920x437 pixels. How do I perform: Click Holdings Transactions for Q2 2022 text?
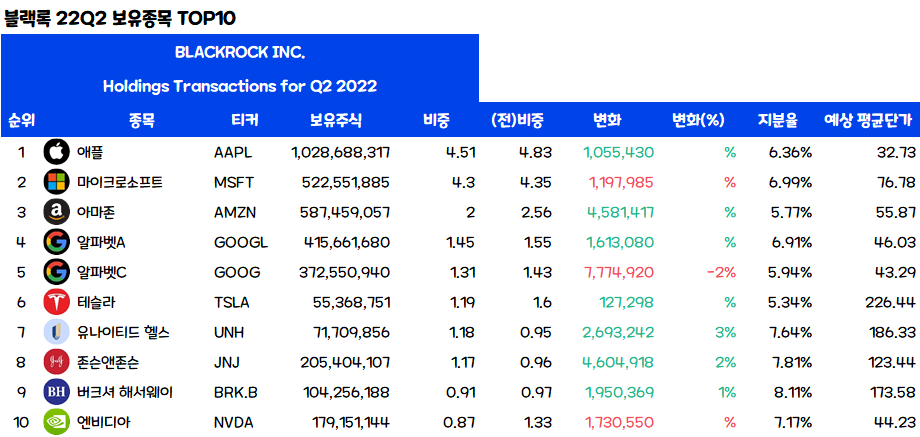tap(240, 87)
